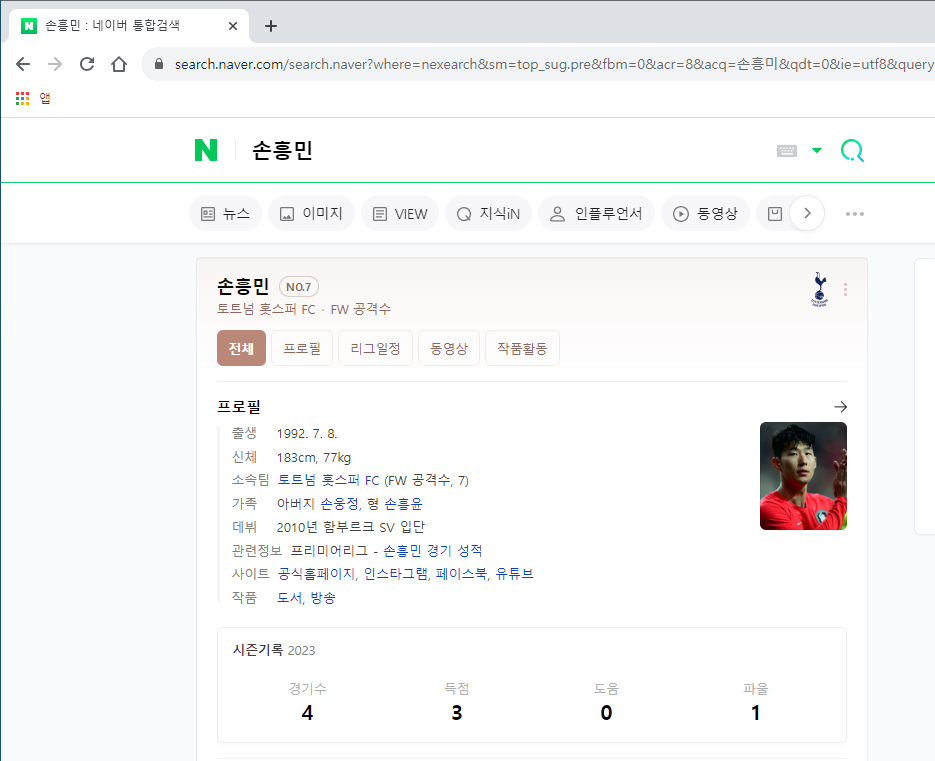Click the lock site security icon

(159, 64)
